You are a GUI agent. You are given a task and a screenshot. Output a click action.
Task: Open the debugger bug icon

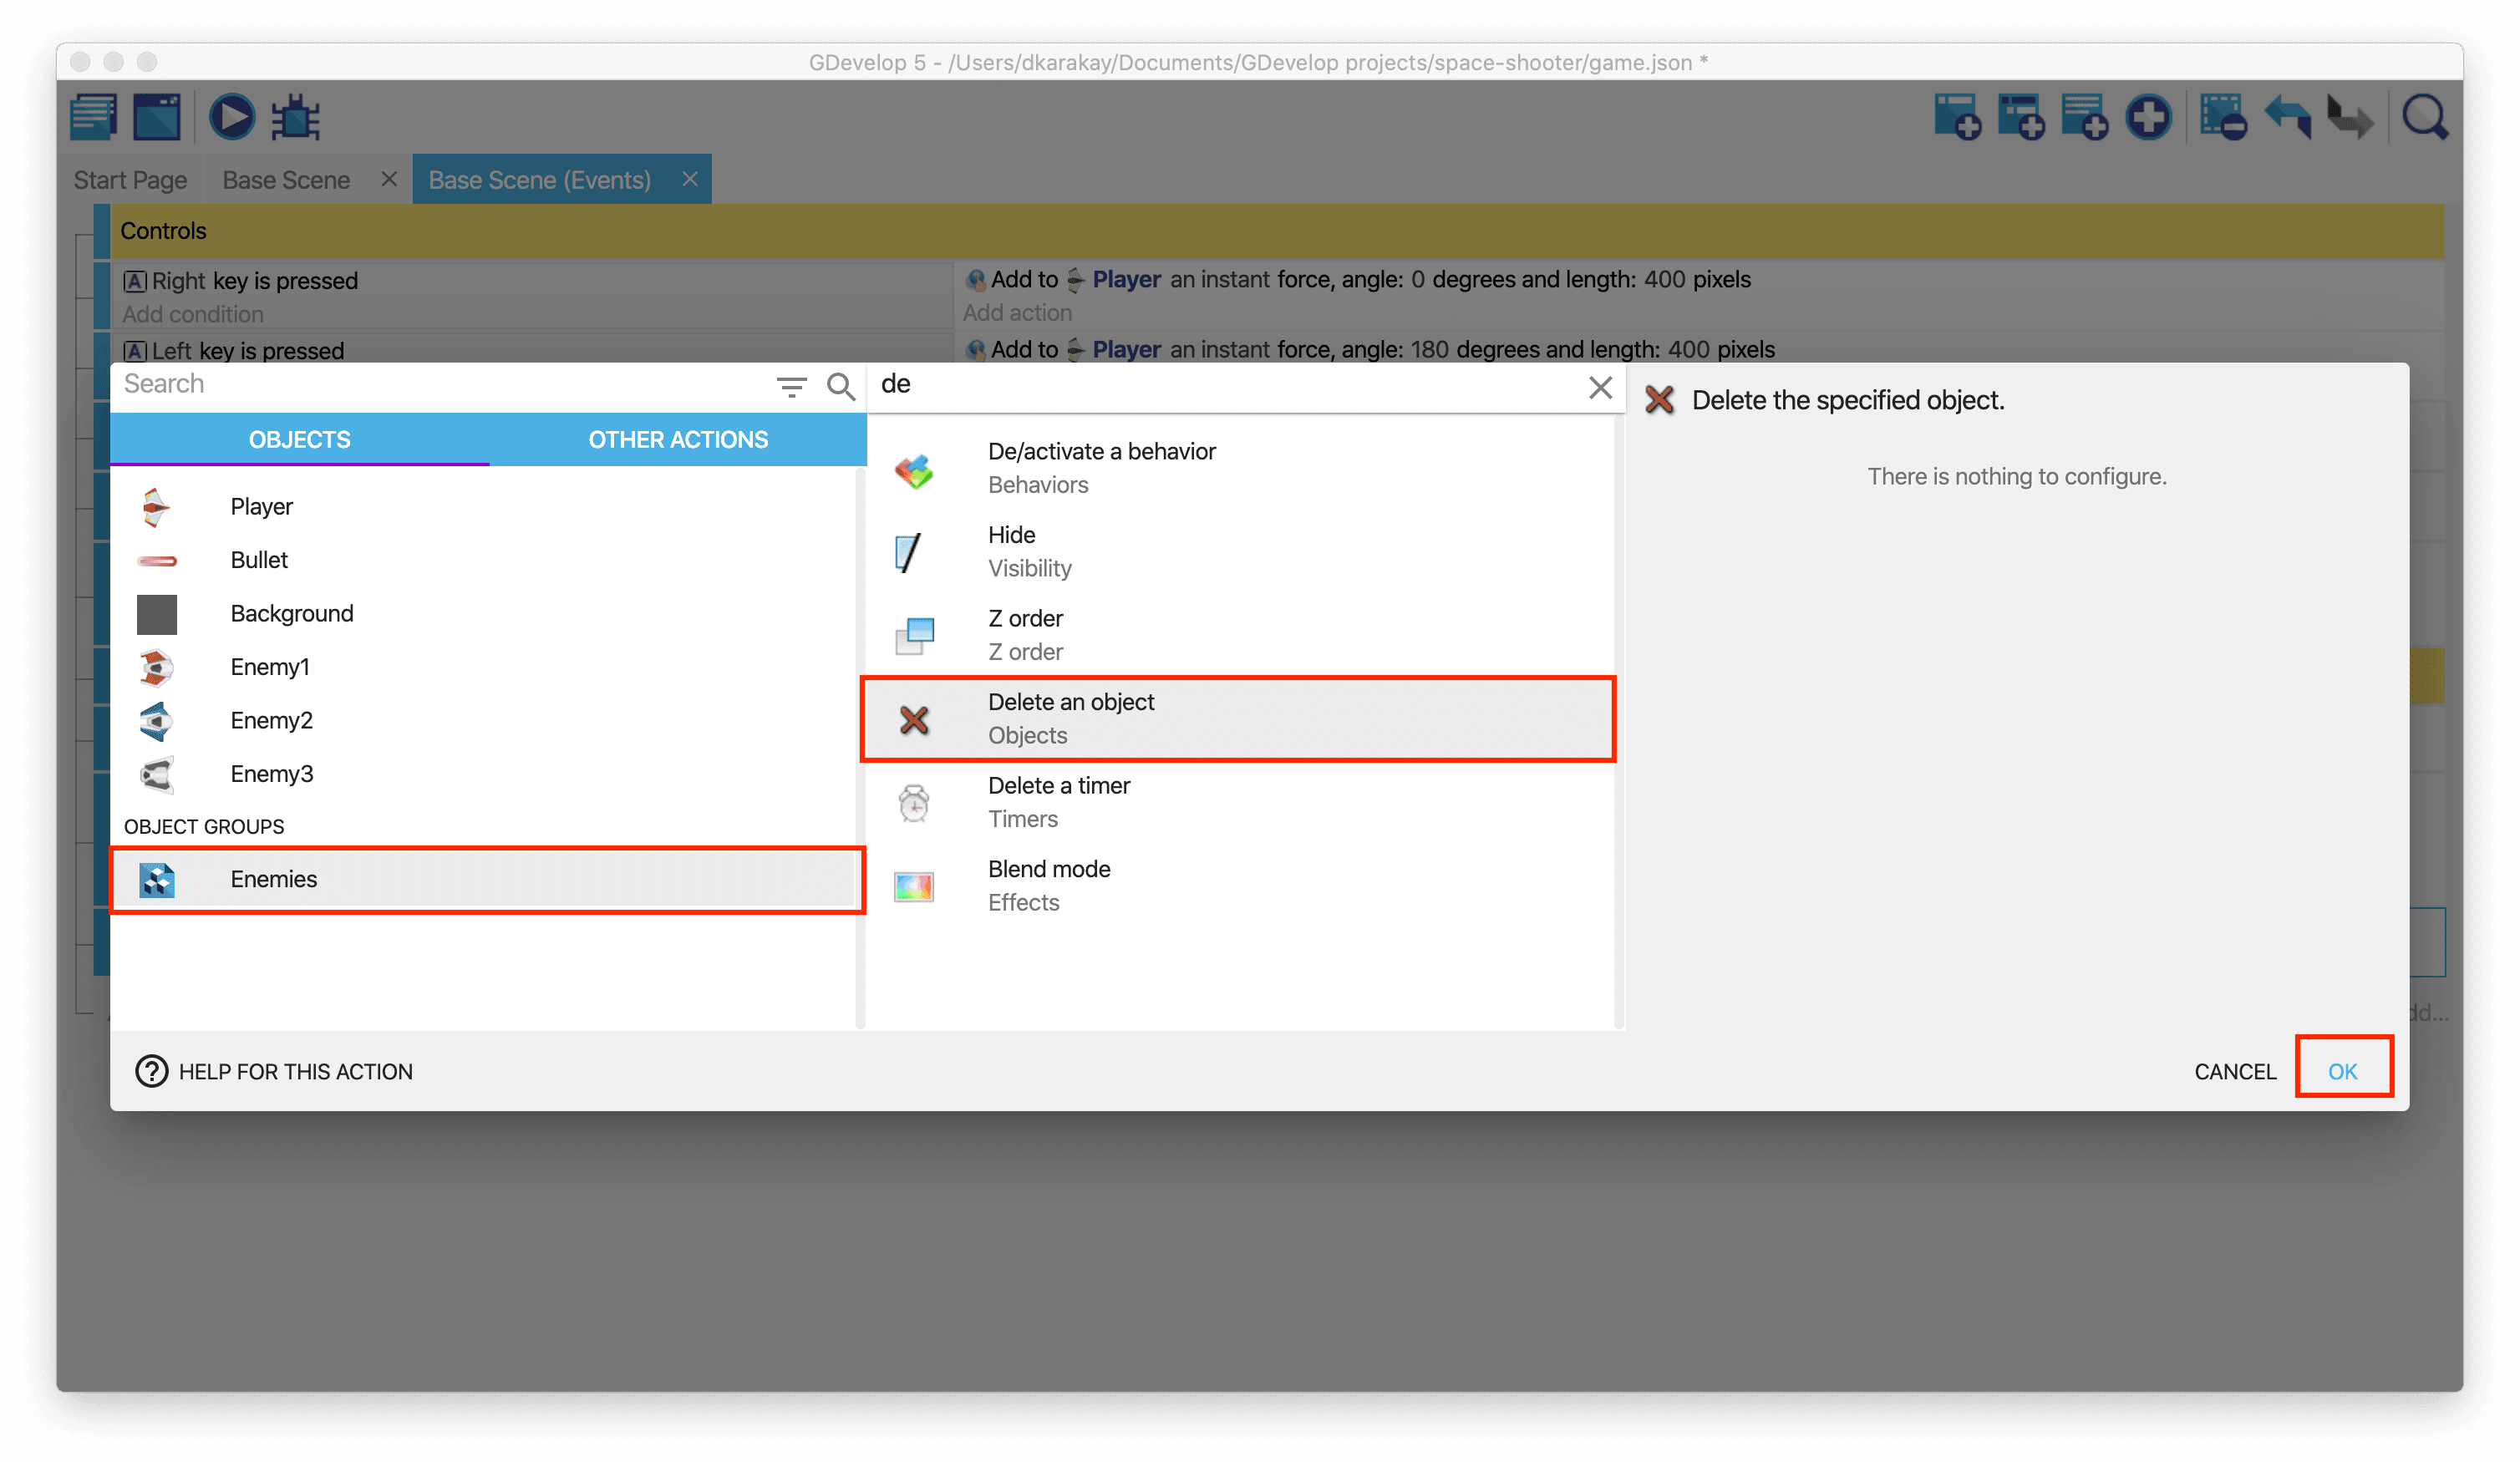point(296,117)
